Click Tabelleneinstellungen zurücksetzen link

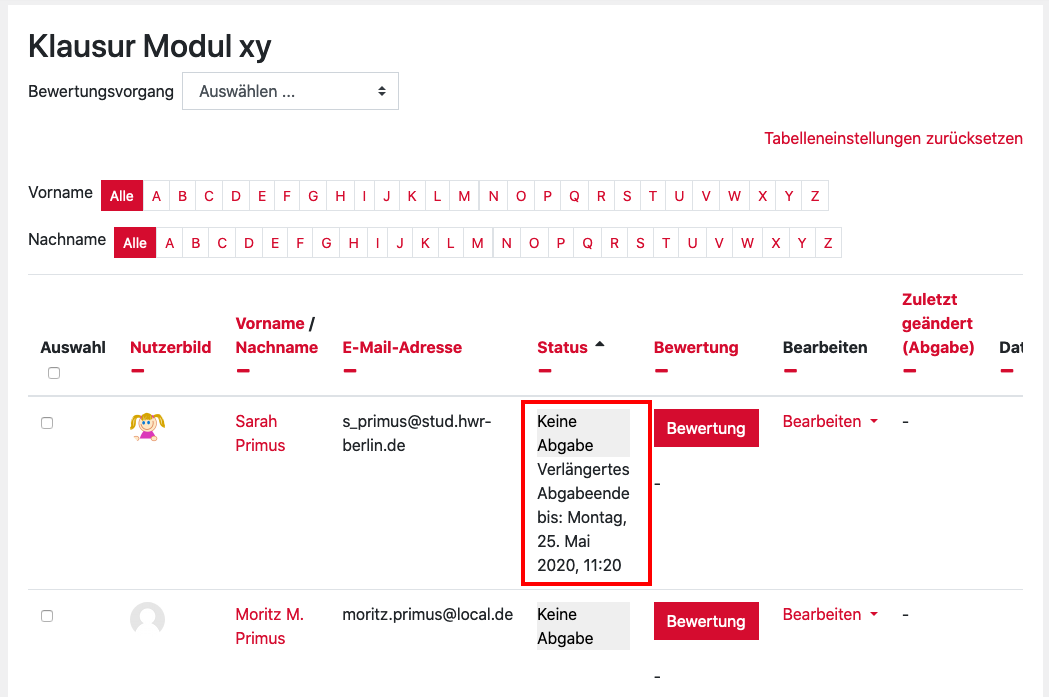[893, 138]
